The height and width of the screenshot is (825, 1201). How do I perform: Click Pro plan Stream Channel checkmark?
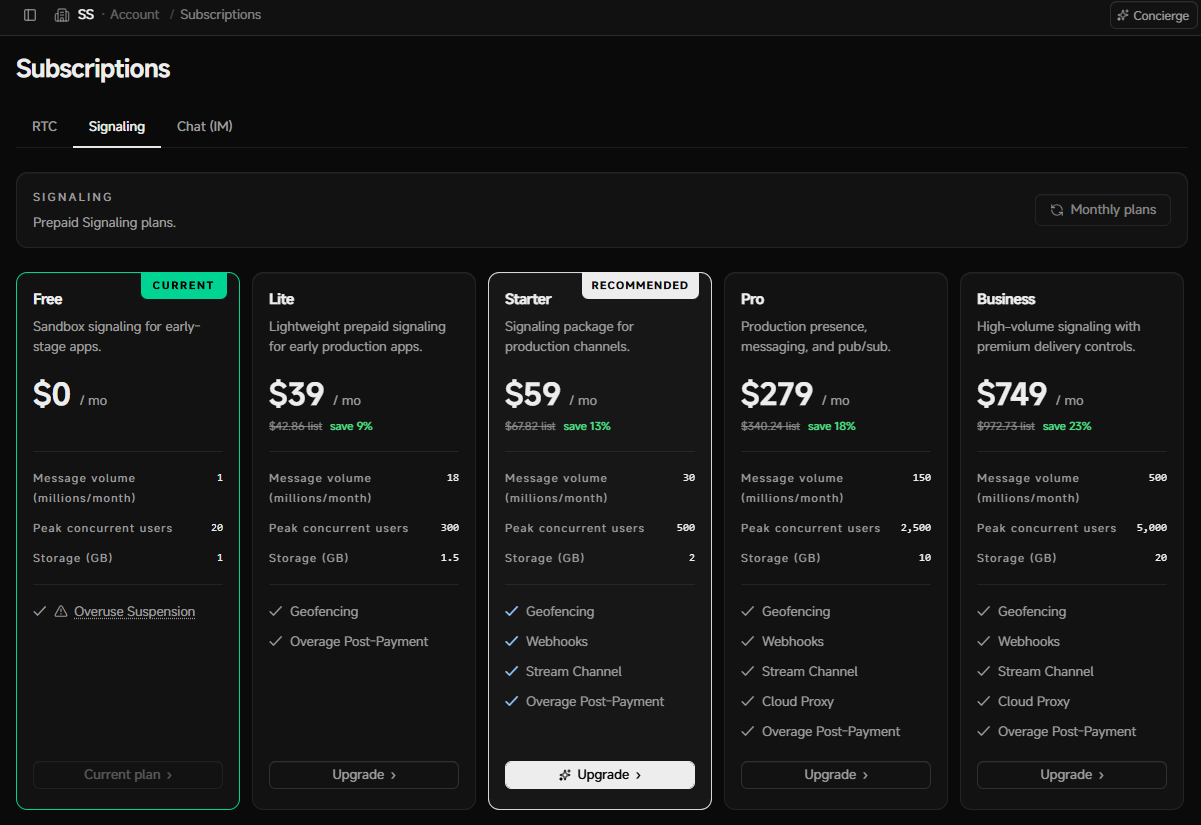coord(747,672)
